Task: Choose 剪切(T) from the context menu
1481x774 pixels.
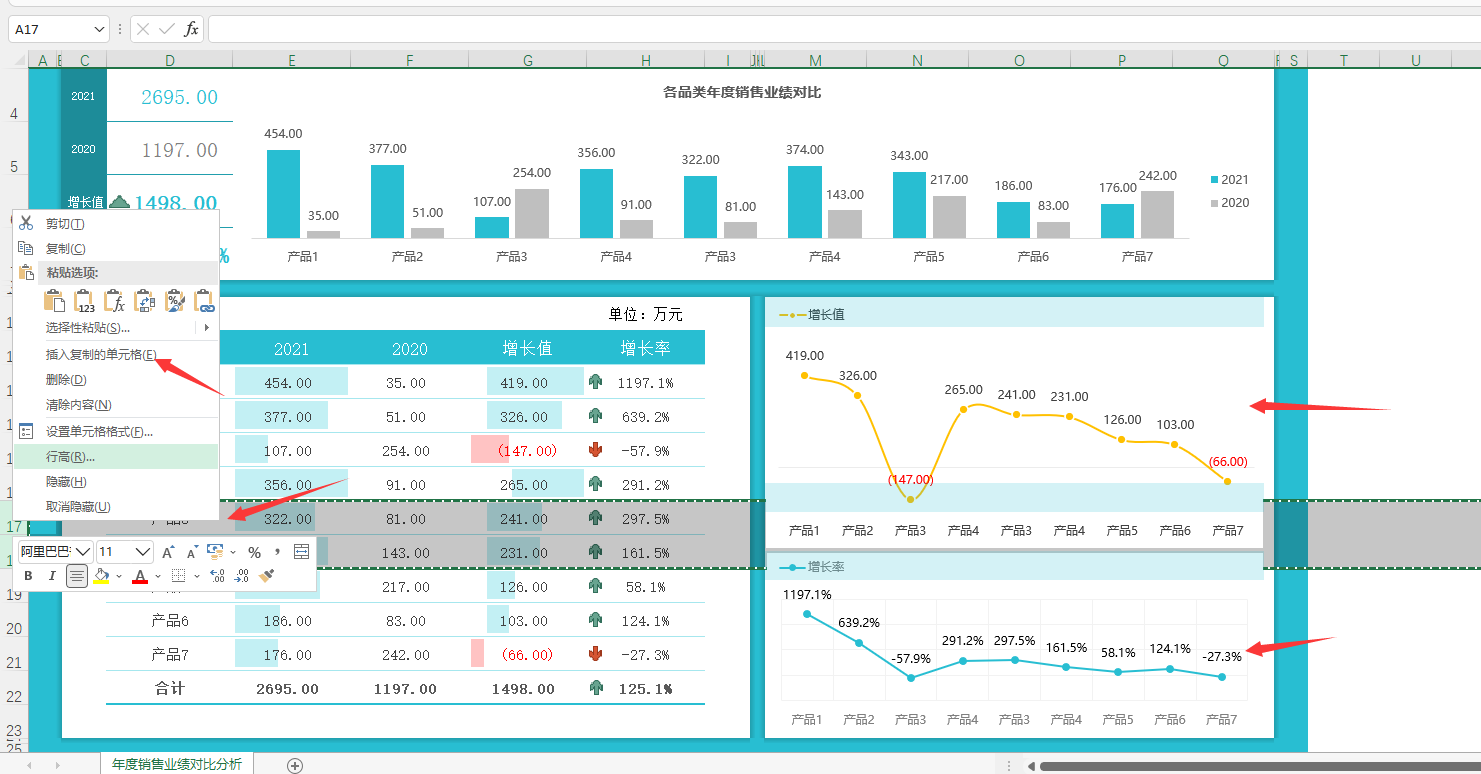Action: [x=115, y=223]
